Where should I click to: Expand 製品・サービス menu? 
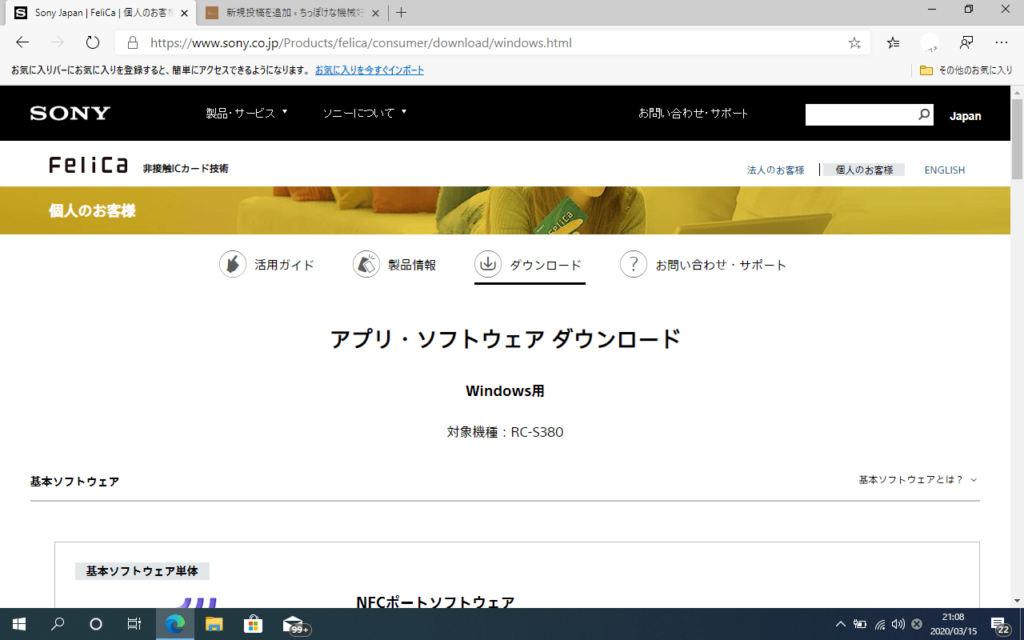pyautogui.click(x=246, y=113)
